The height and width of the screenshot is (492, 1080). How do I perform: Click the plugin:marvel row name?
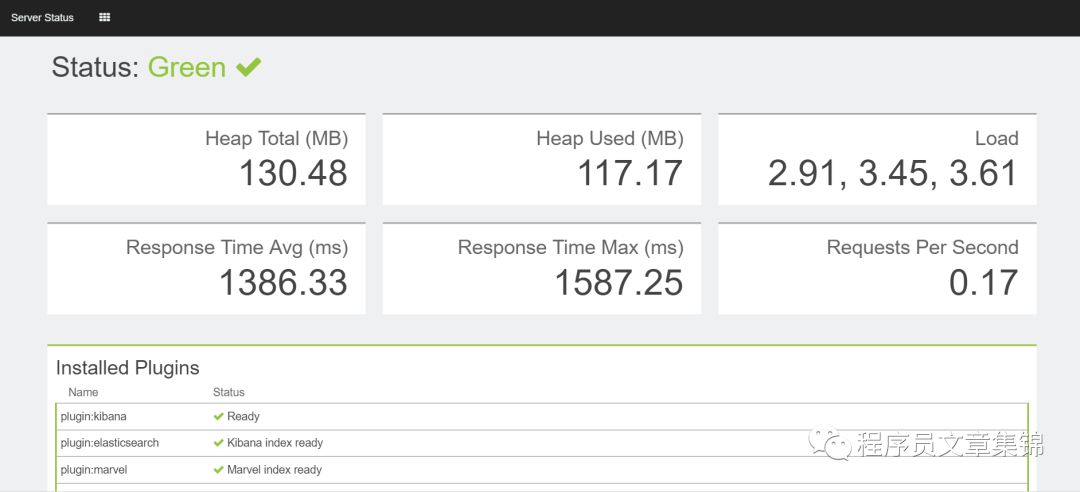click(94, 470)
